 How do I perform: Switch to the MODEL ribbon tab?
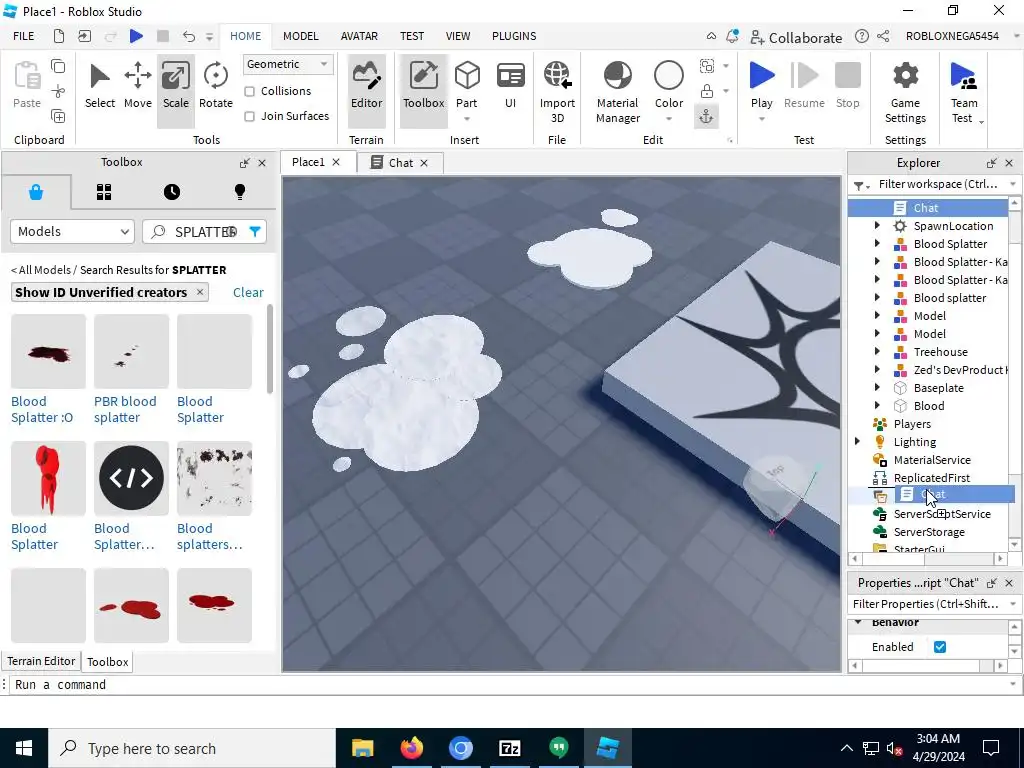(300, 36)
